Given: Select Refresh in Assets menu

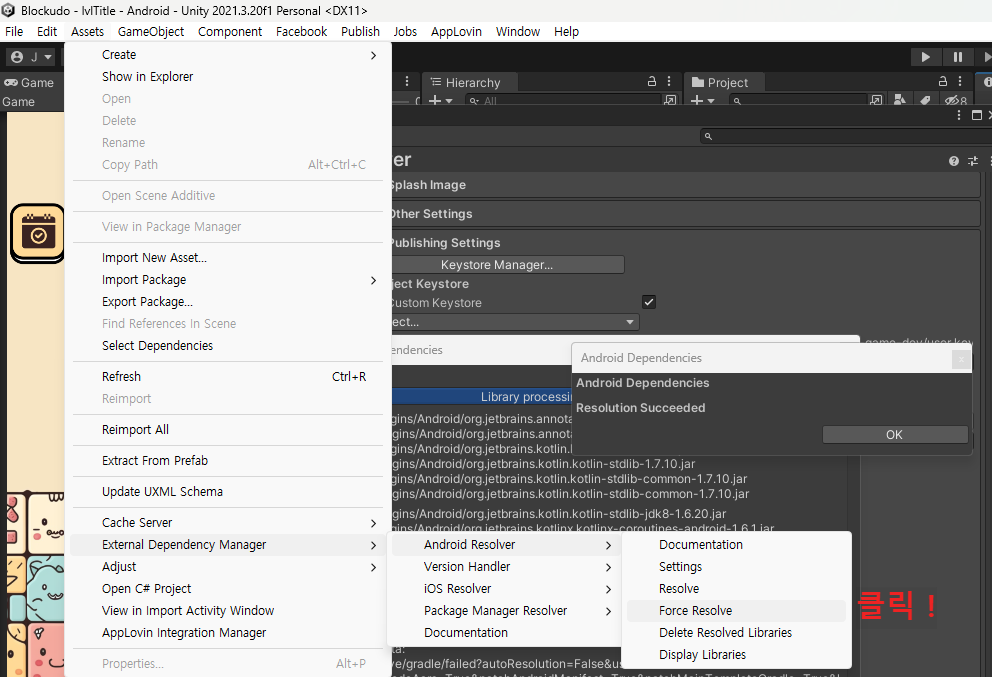Looking at the screenshot, I should click(228, 376).
